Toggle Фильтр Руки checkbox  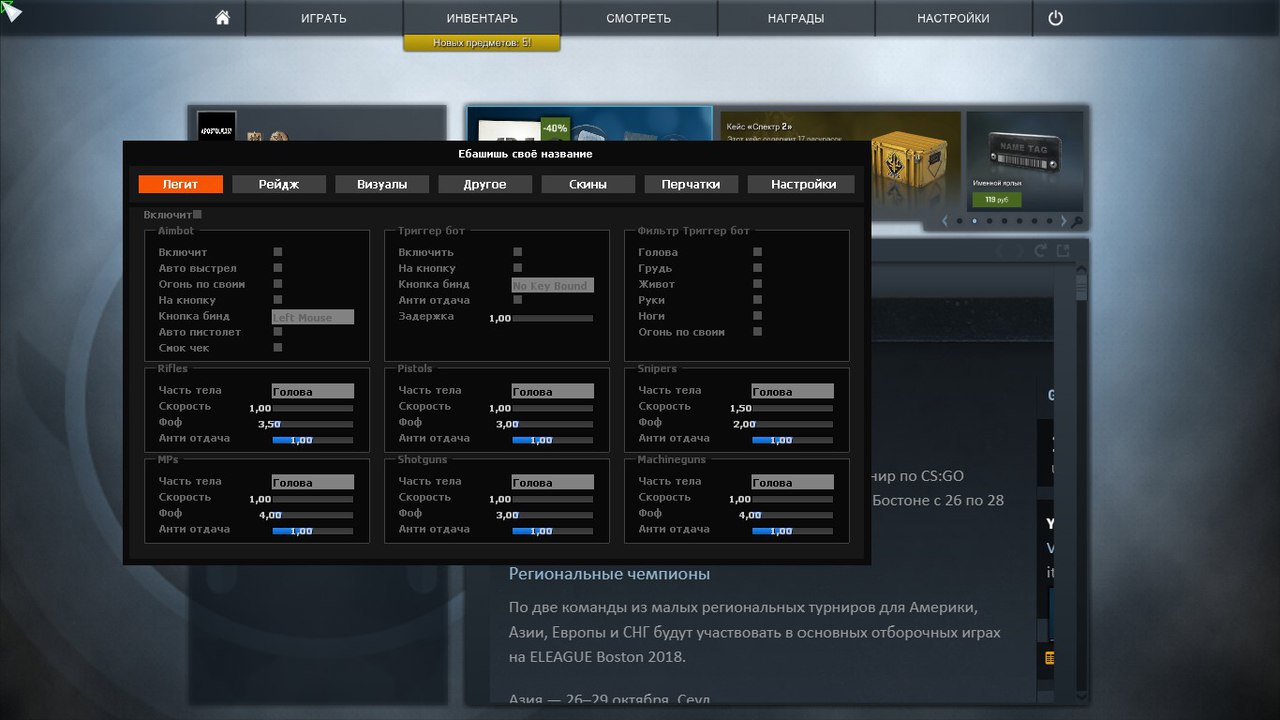758,300
